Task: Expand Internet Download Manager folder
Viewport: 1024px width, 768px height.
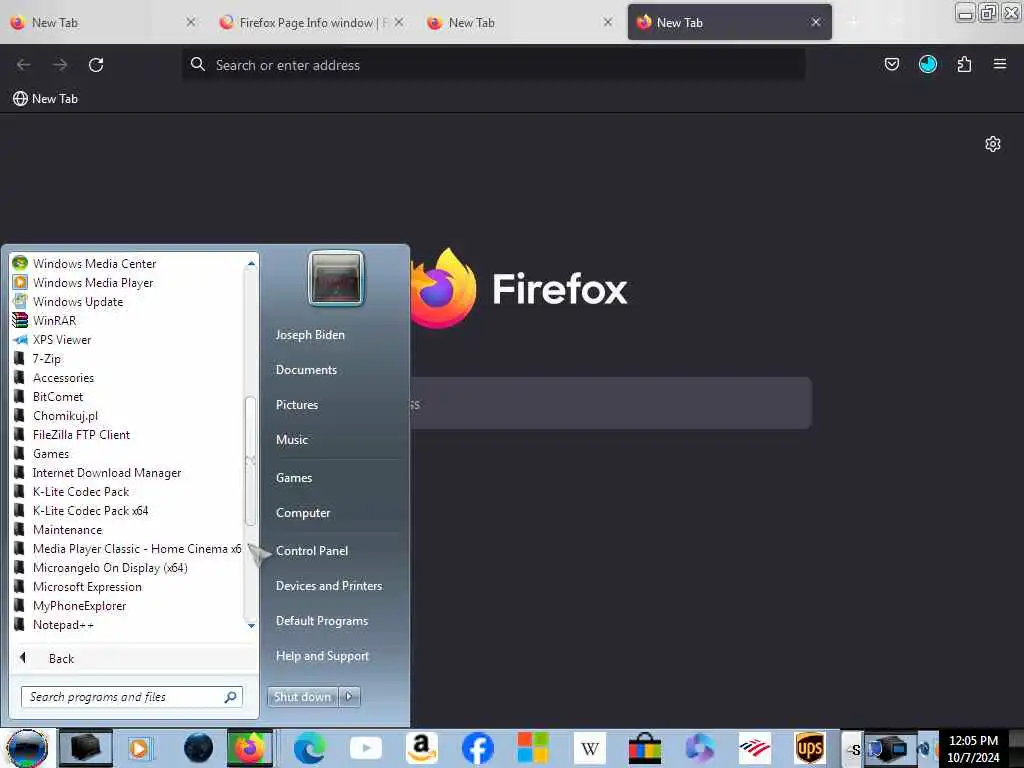Action: 106,472
